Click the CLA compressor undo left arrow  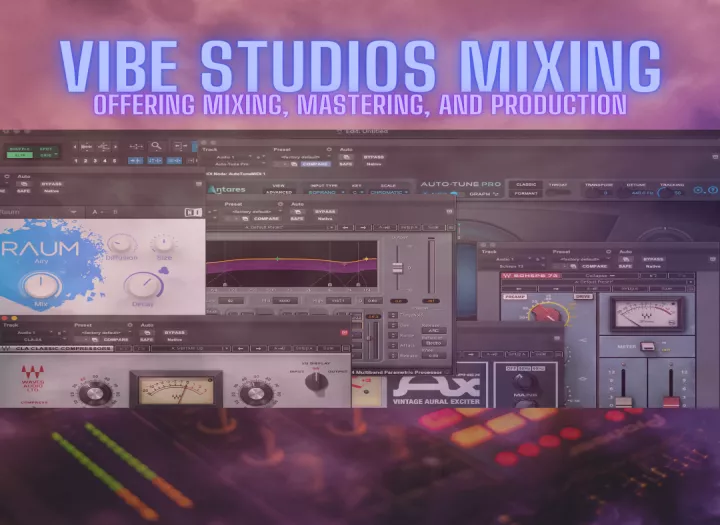pyautogui.click(x=240, y=349)
